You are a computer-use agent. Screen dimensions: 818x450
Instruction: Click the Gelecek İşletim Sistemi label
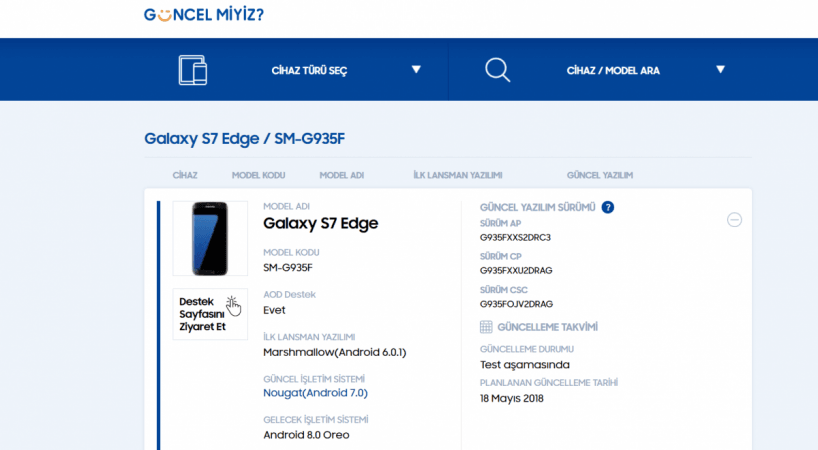point(316,420)
